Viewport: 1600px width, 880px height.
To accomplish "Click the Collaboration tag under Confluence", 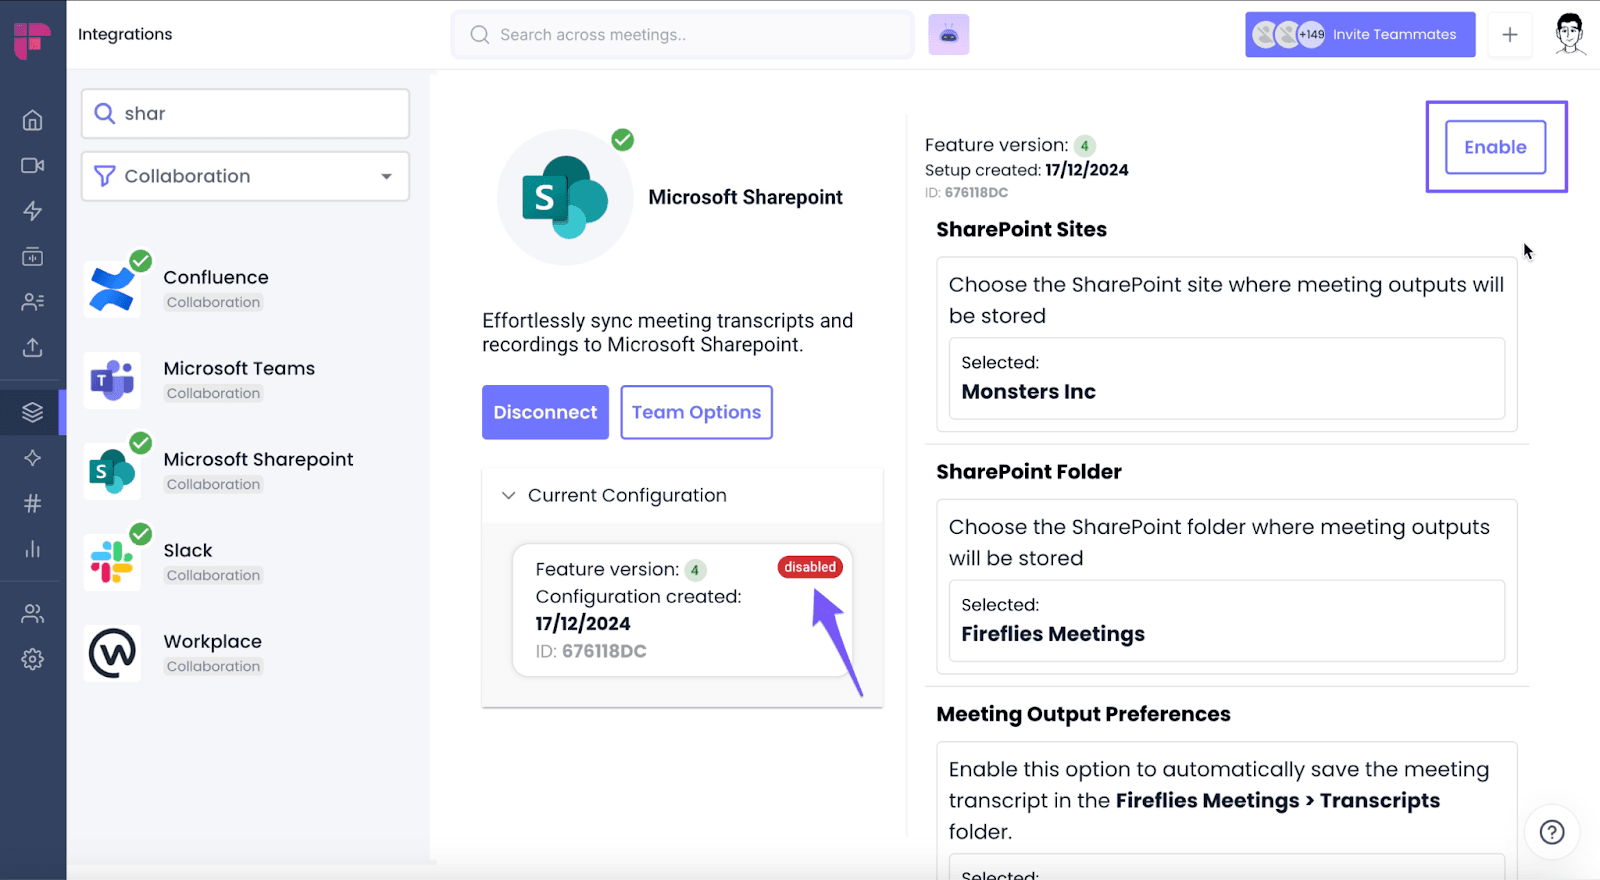I will pos(213,302).
